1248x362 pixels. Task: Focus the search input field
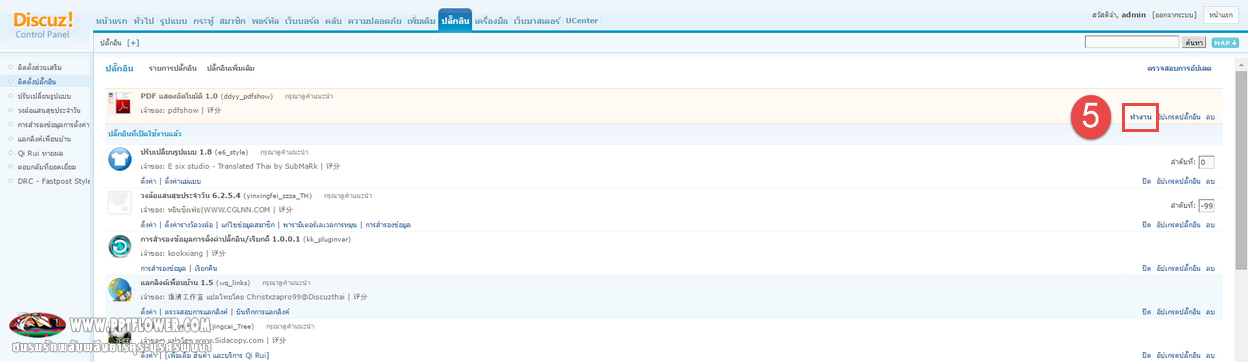click(1132, 42)
